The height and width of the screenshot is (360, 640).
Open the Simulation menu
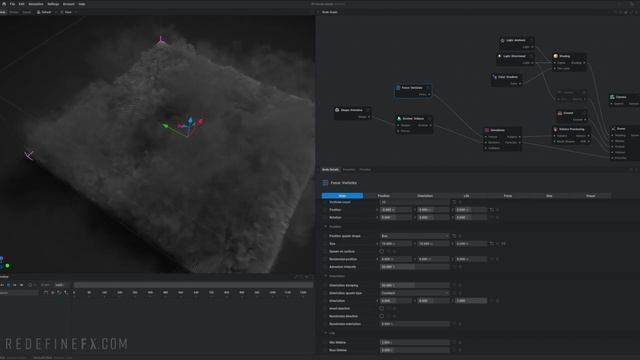pos(36,4)
